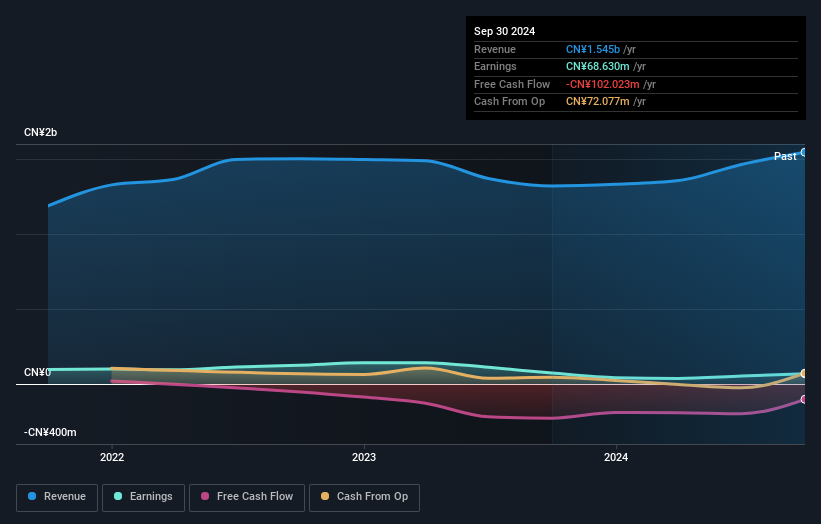Click the teal Earnings legend dot
This screenshot has width=821, height=524.
[118, 496]
